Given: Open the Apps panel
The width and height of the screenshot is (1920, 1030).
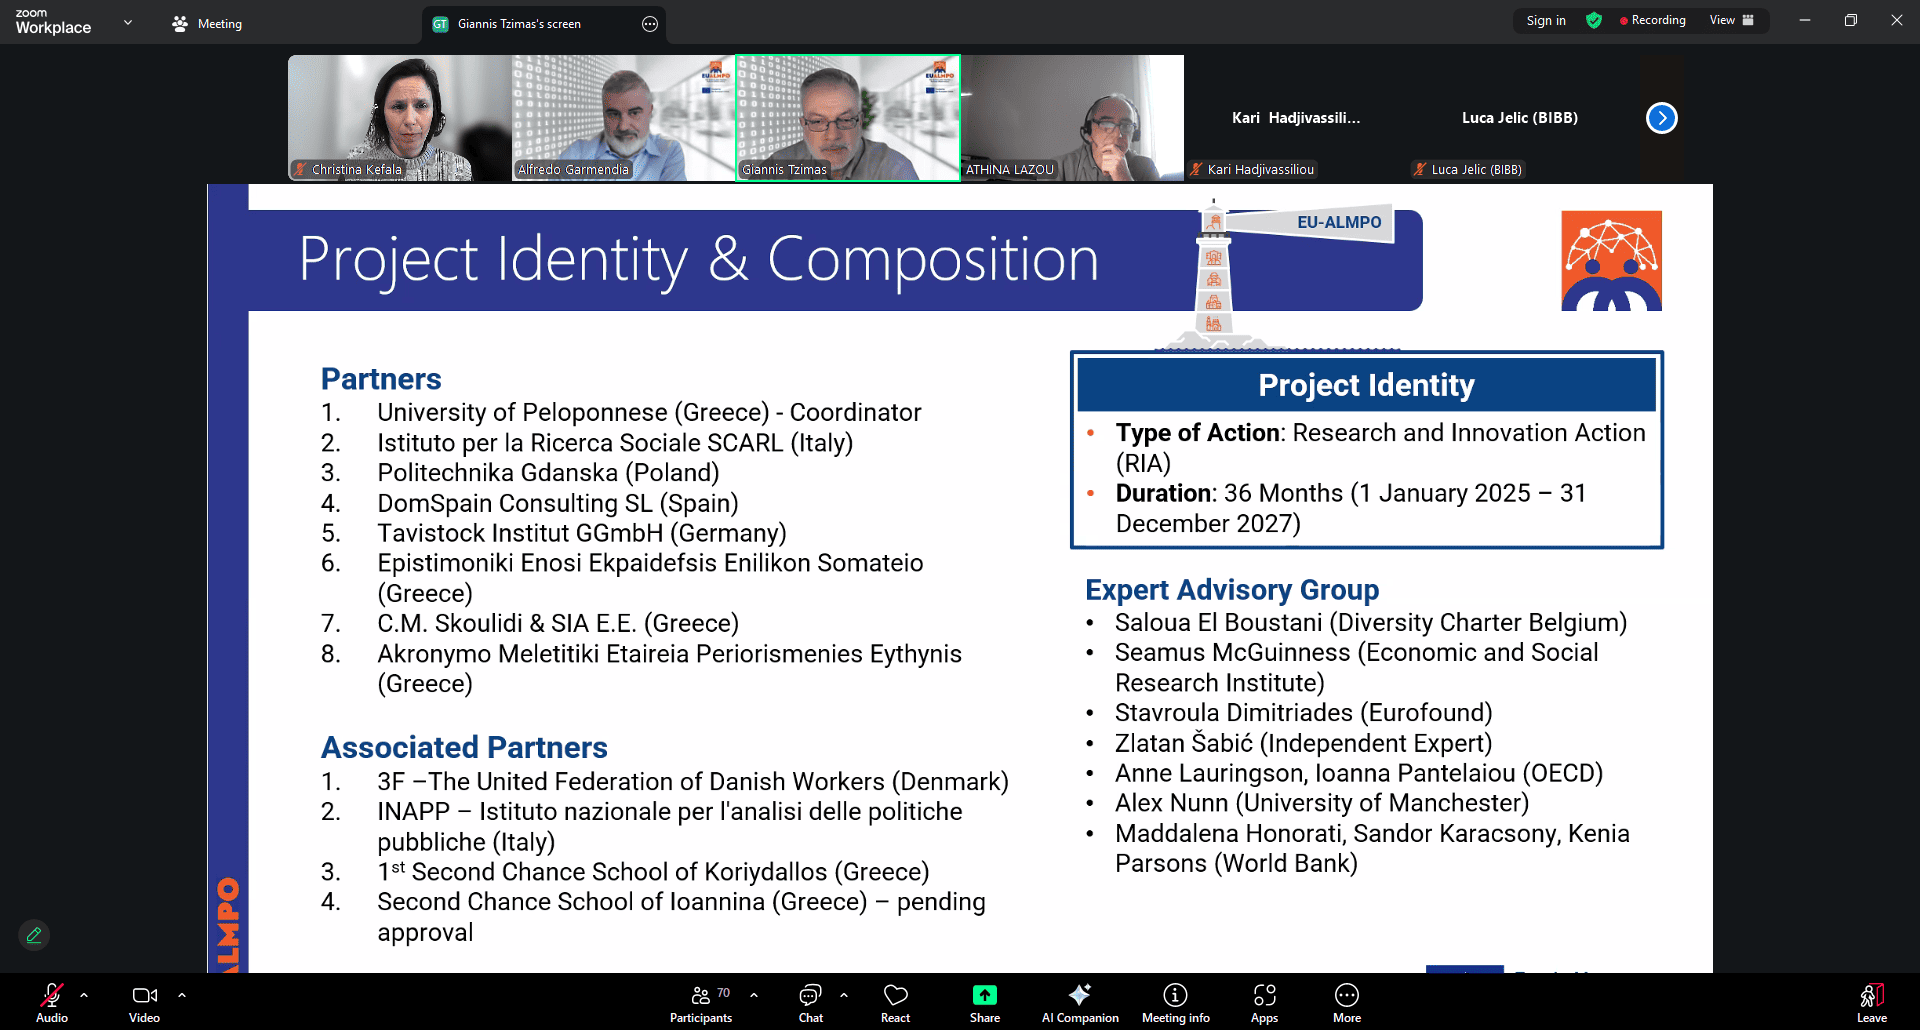Looking at the screenshot, I should click(x=1264, y=1002).
